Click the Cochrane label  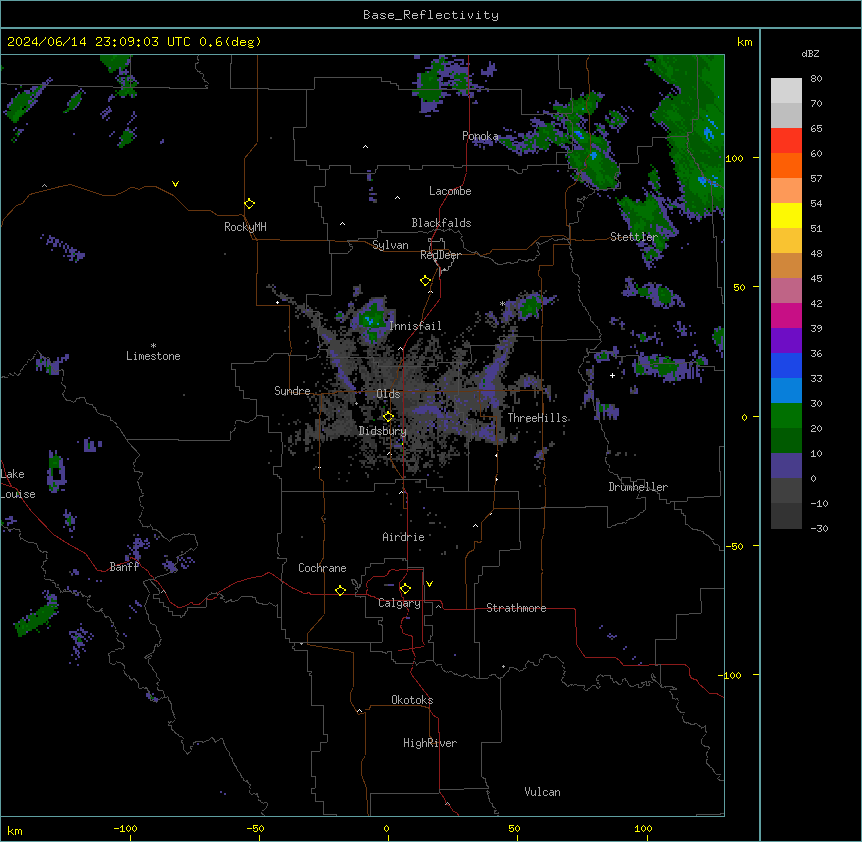[x=322, y=568]
